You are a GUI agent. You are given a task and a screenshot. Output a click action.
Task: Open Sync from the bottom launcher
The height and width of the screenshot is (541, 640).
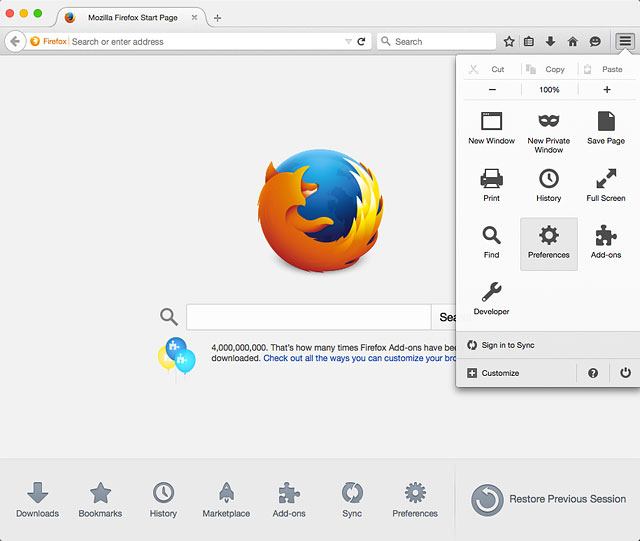click(352, 500)
